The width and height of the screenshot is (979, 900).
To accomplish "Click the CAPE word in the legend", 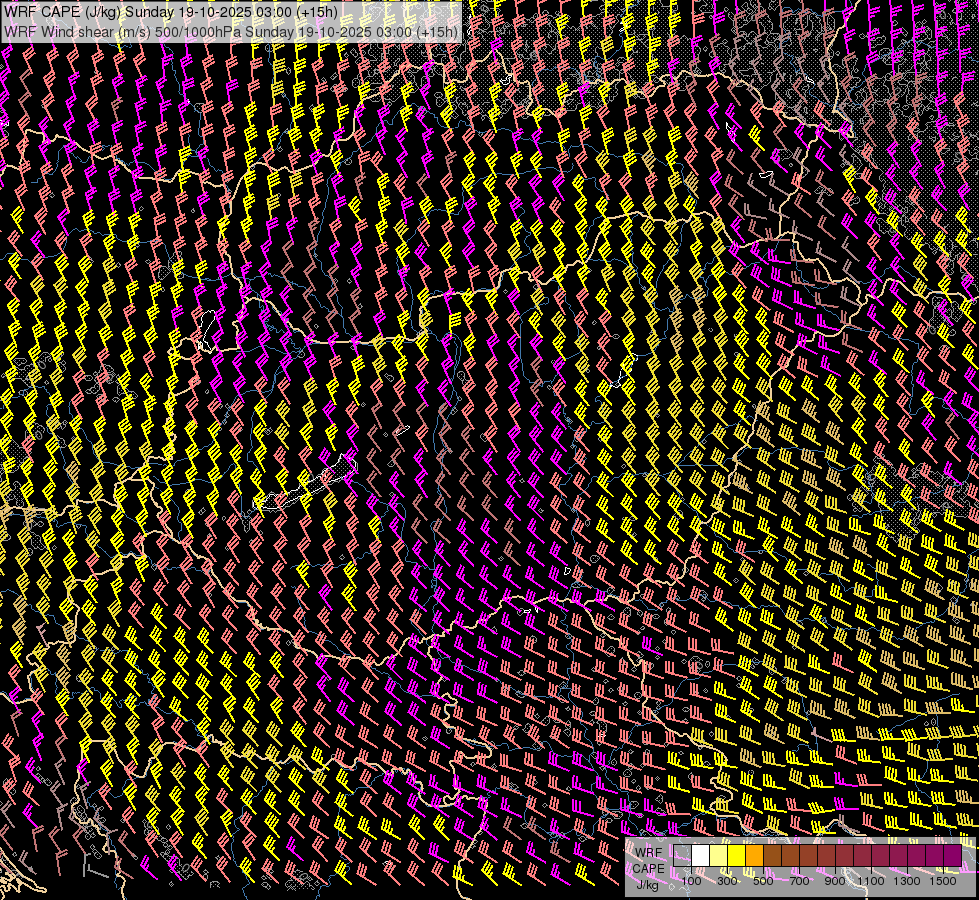I will tap(648, 869).
